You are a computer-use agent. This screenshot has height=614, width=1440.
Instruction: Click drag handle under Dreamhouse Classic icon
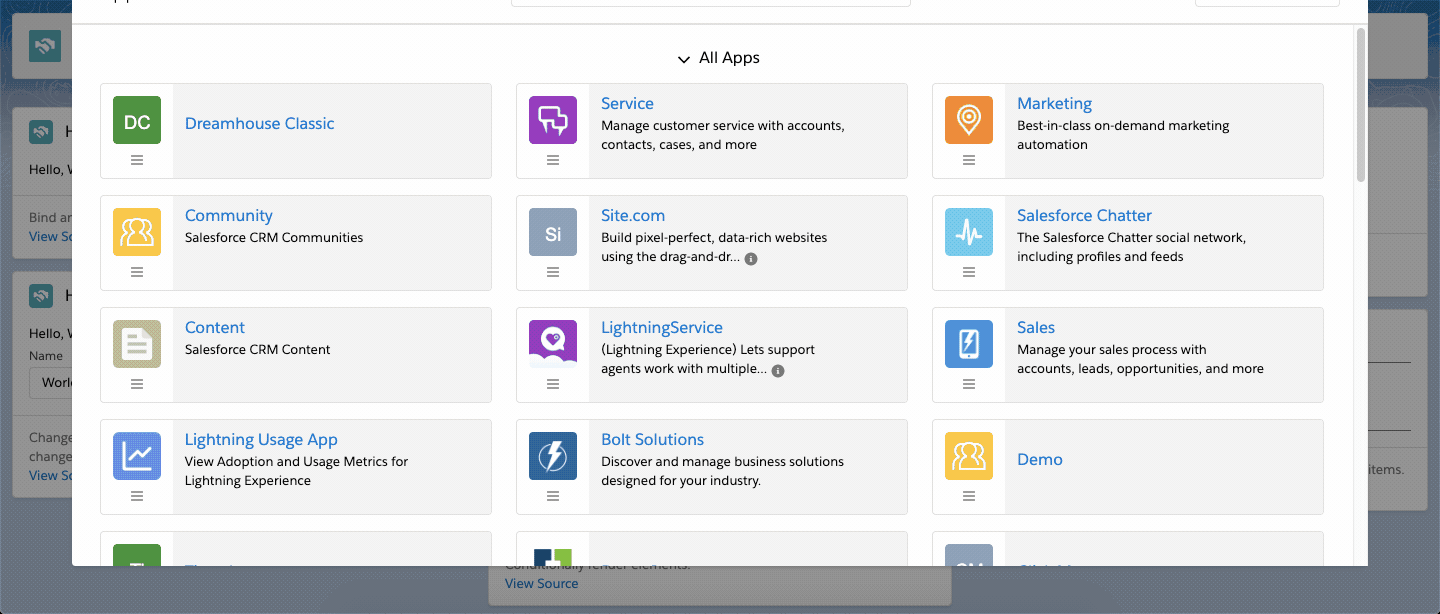pos(137,160)
